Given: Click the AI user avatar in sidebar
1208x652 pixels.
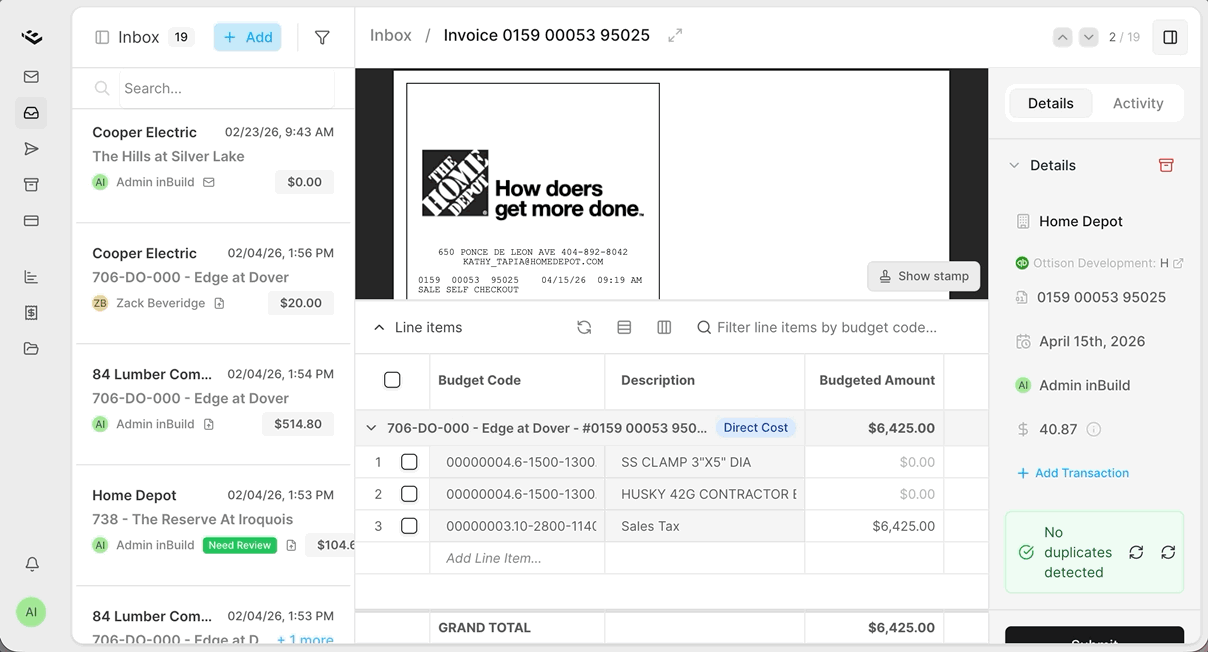Looking at the screenshot, I should pyautogui.click(x=32, y=612).
